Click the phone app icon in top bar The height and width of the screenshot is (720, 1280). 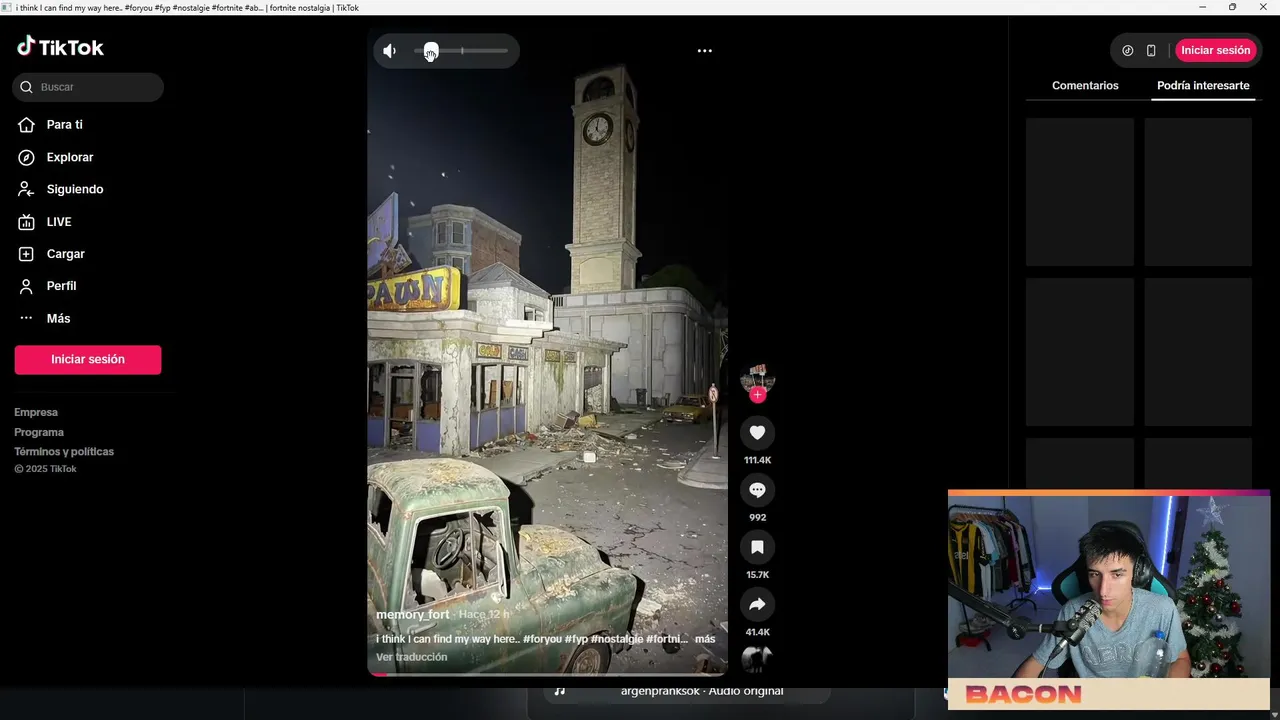[x=1151, y=51]
